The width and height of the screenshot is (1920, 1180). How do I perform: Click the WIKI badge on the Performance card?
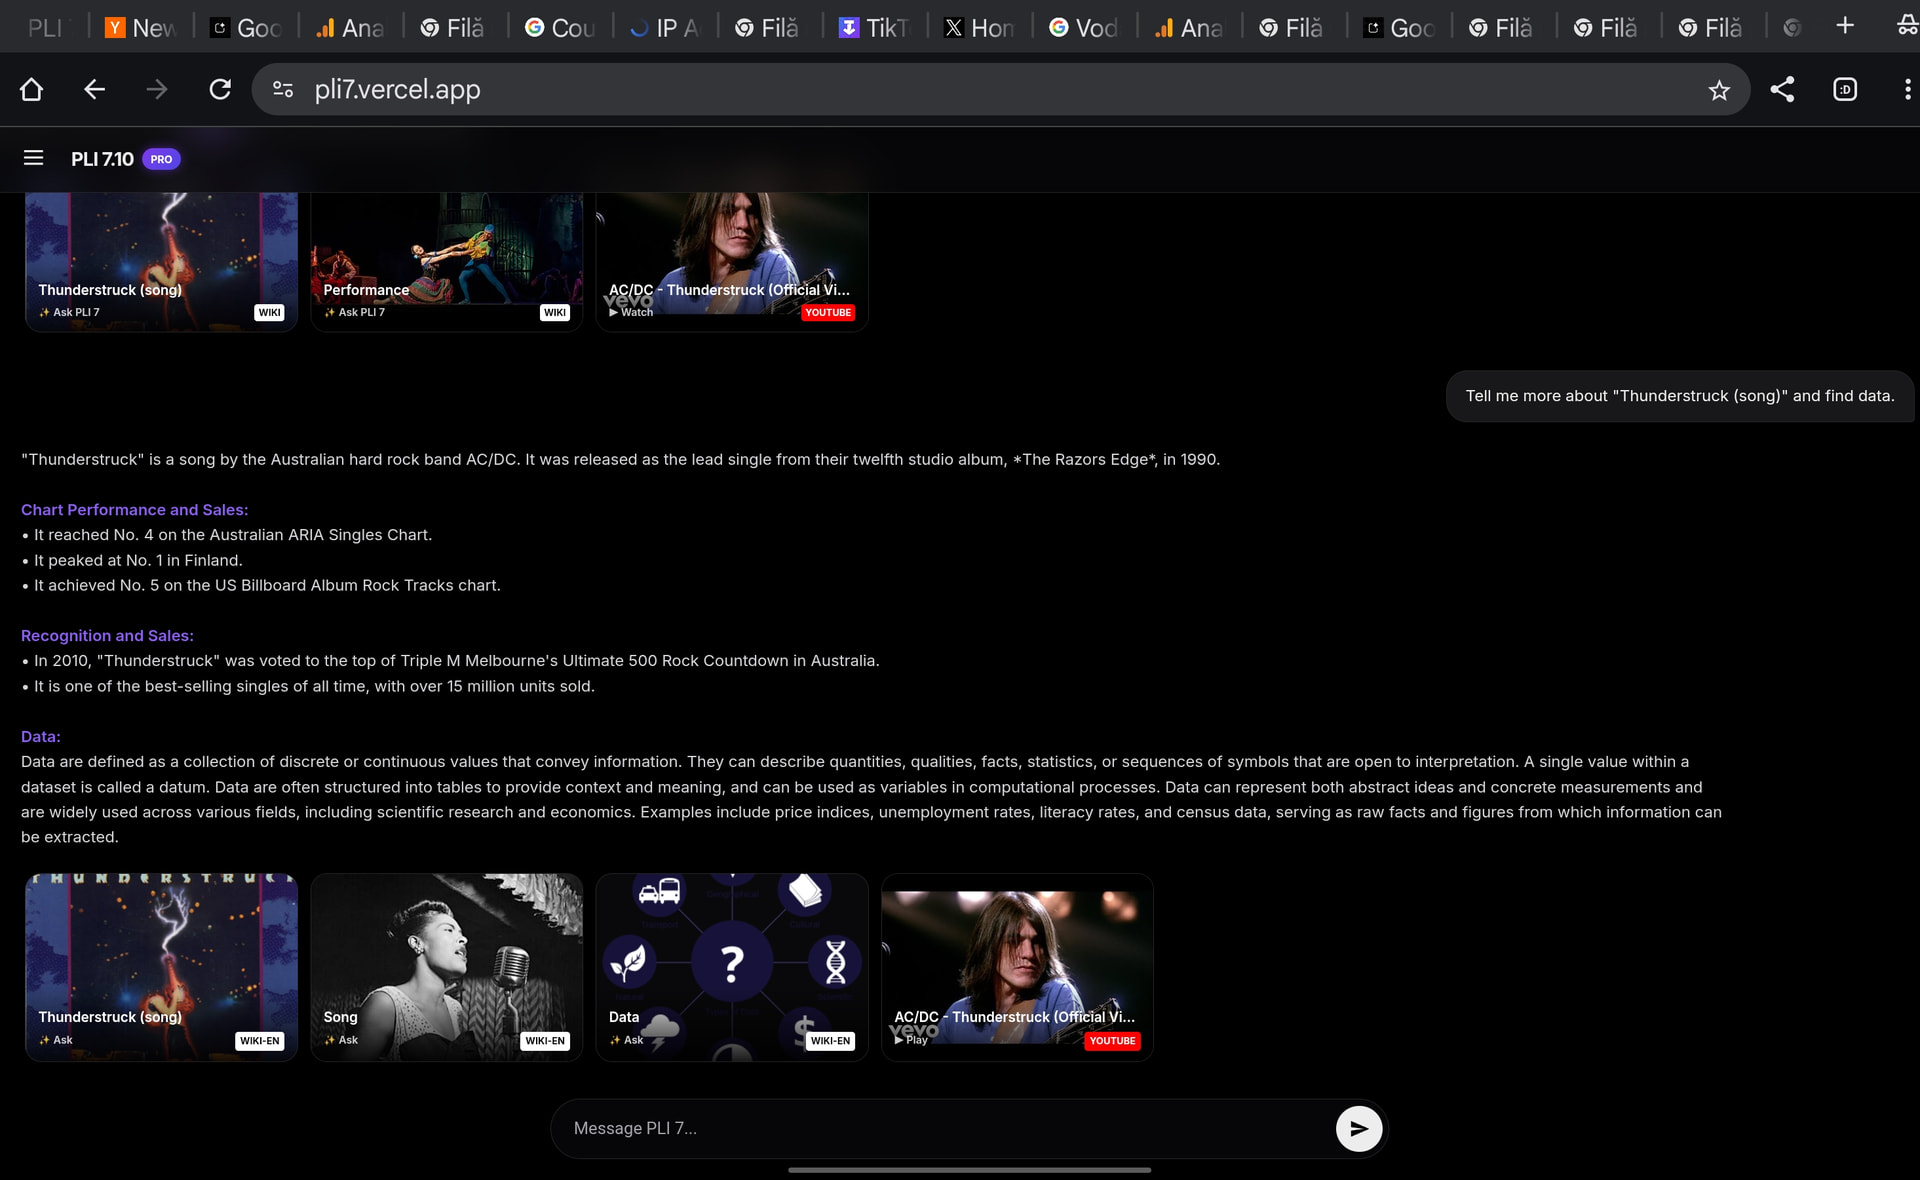click(555, 313)
